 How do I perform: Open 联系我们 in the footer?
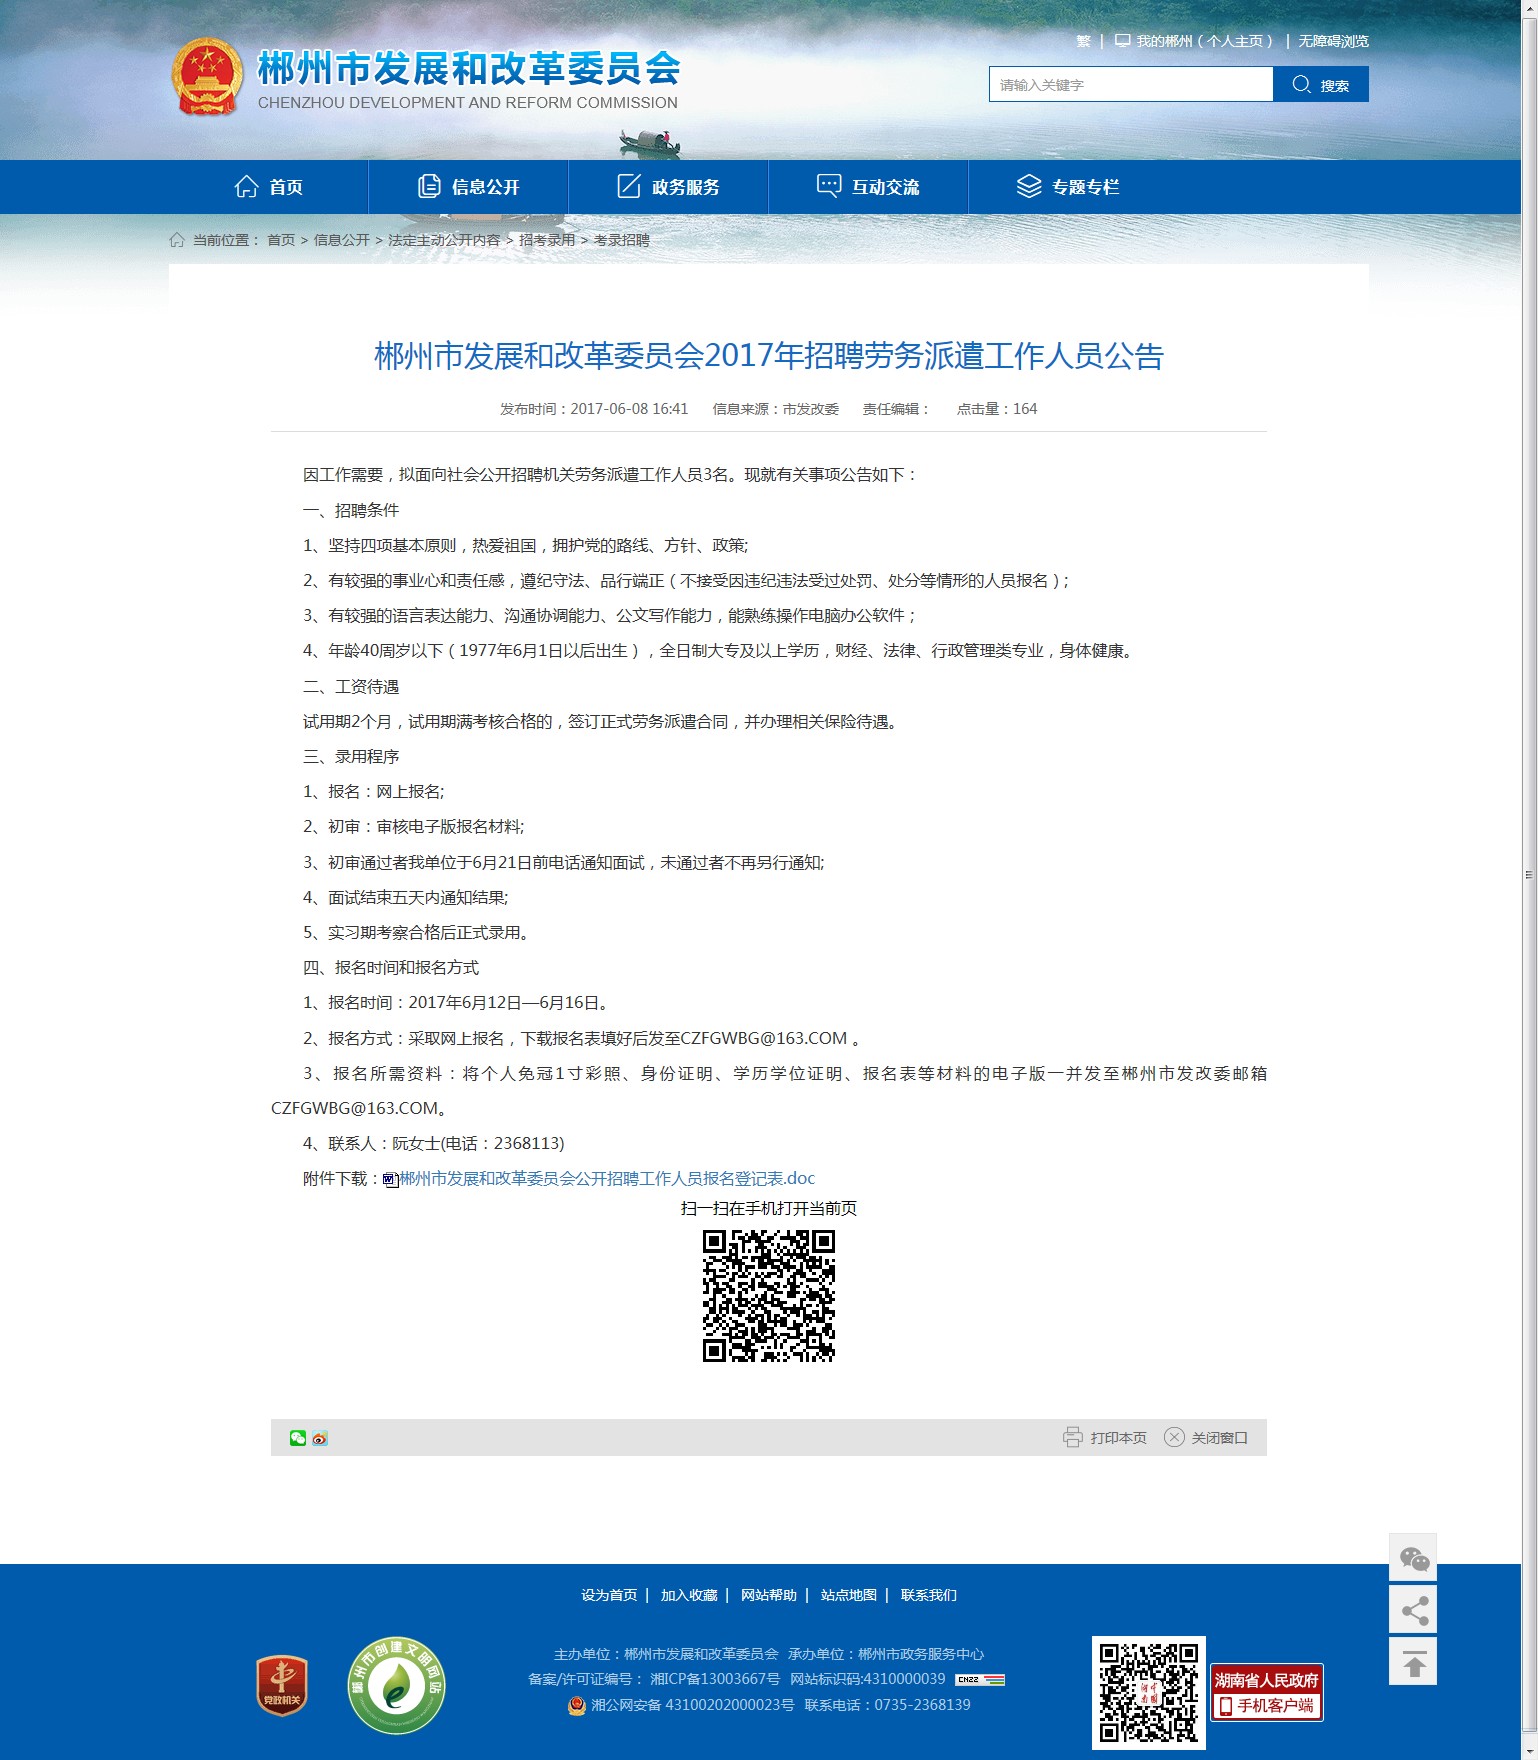pos(929,1595)
